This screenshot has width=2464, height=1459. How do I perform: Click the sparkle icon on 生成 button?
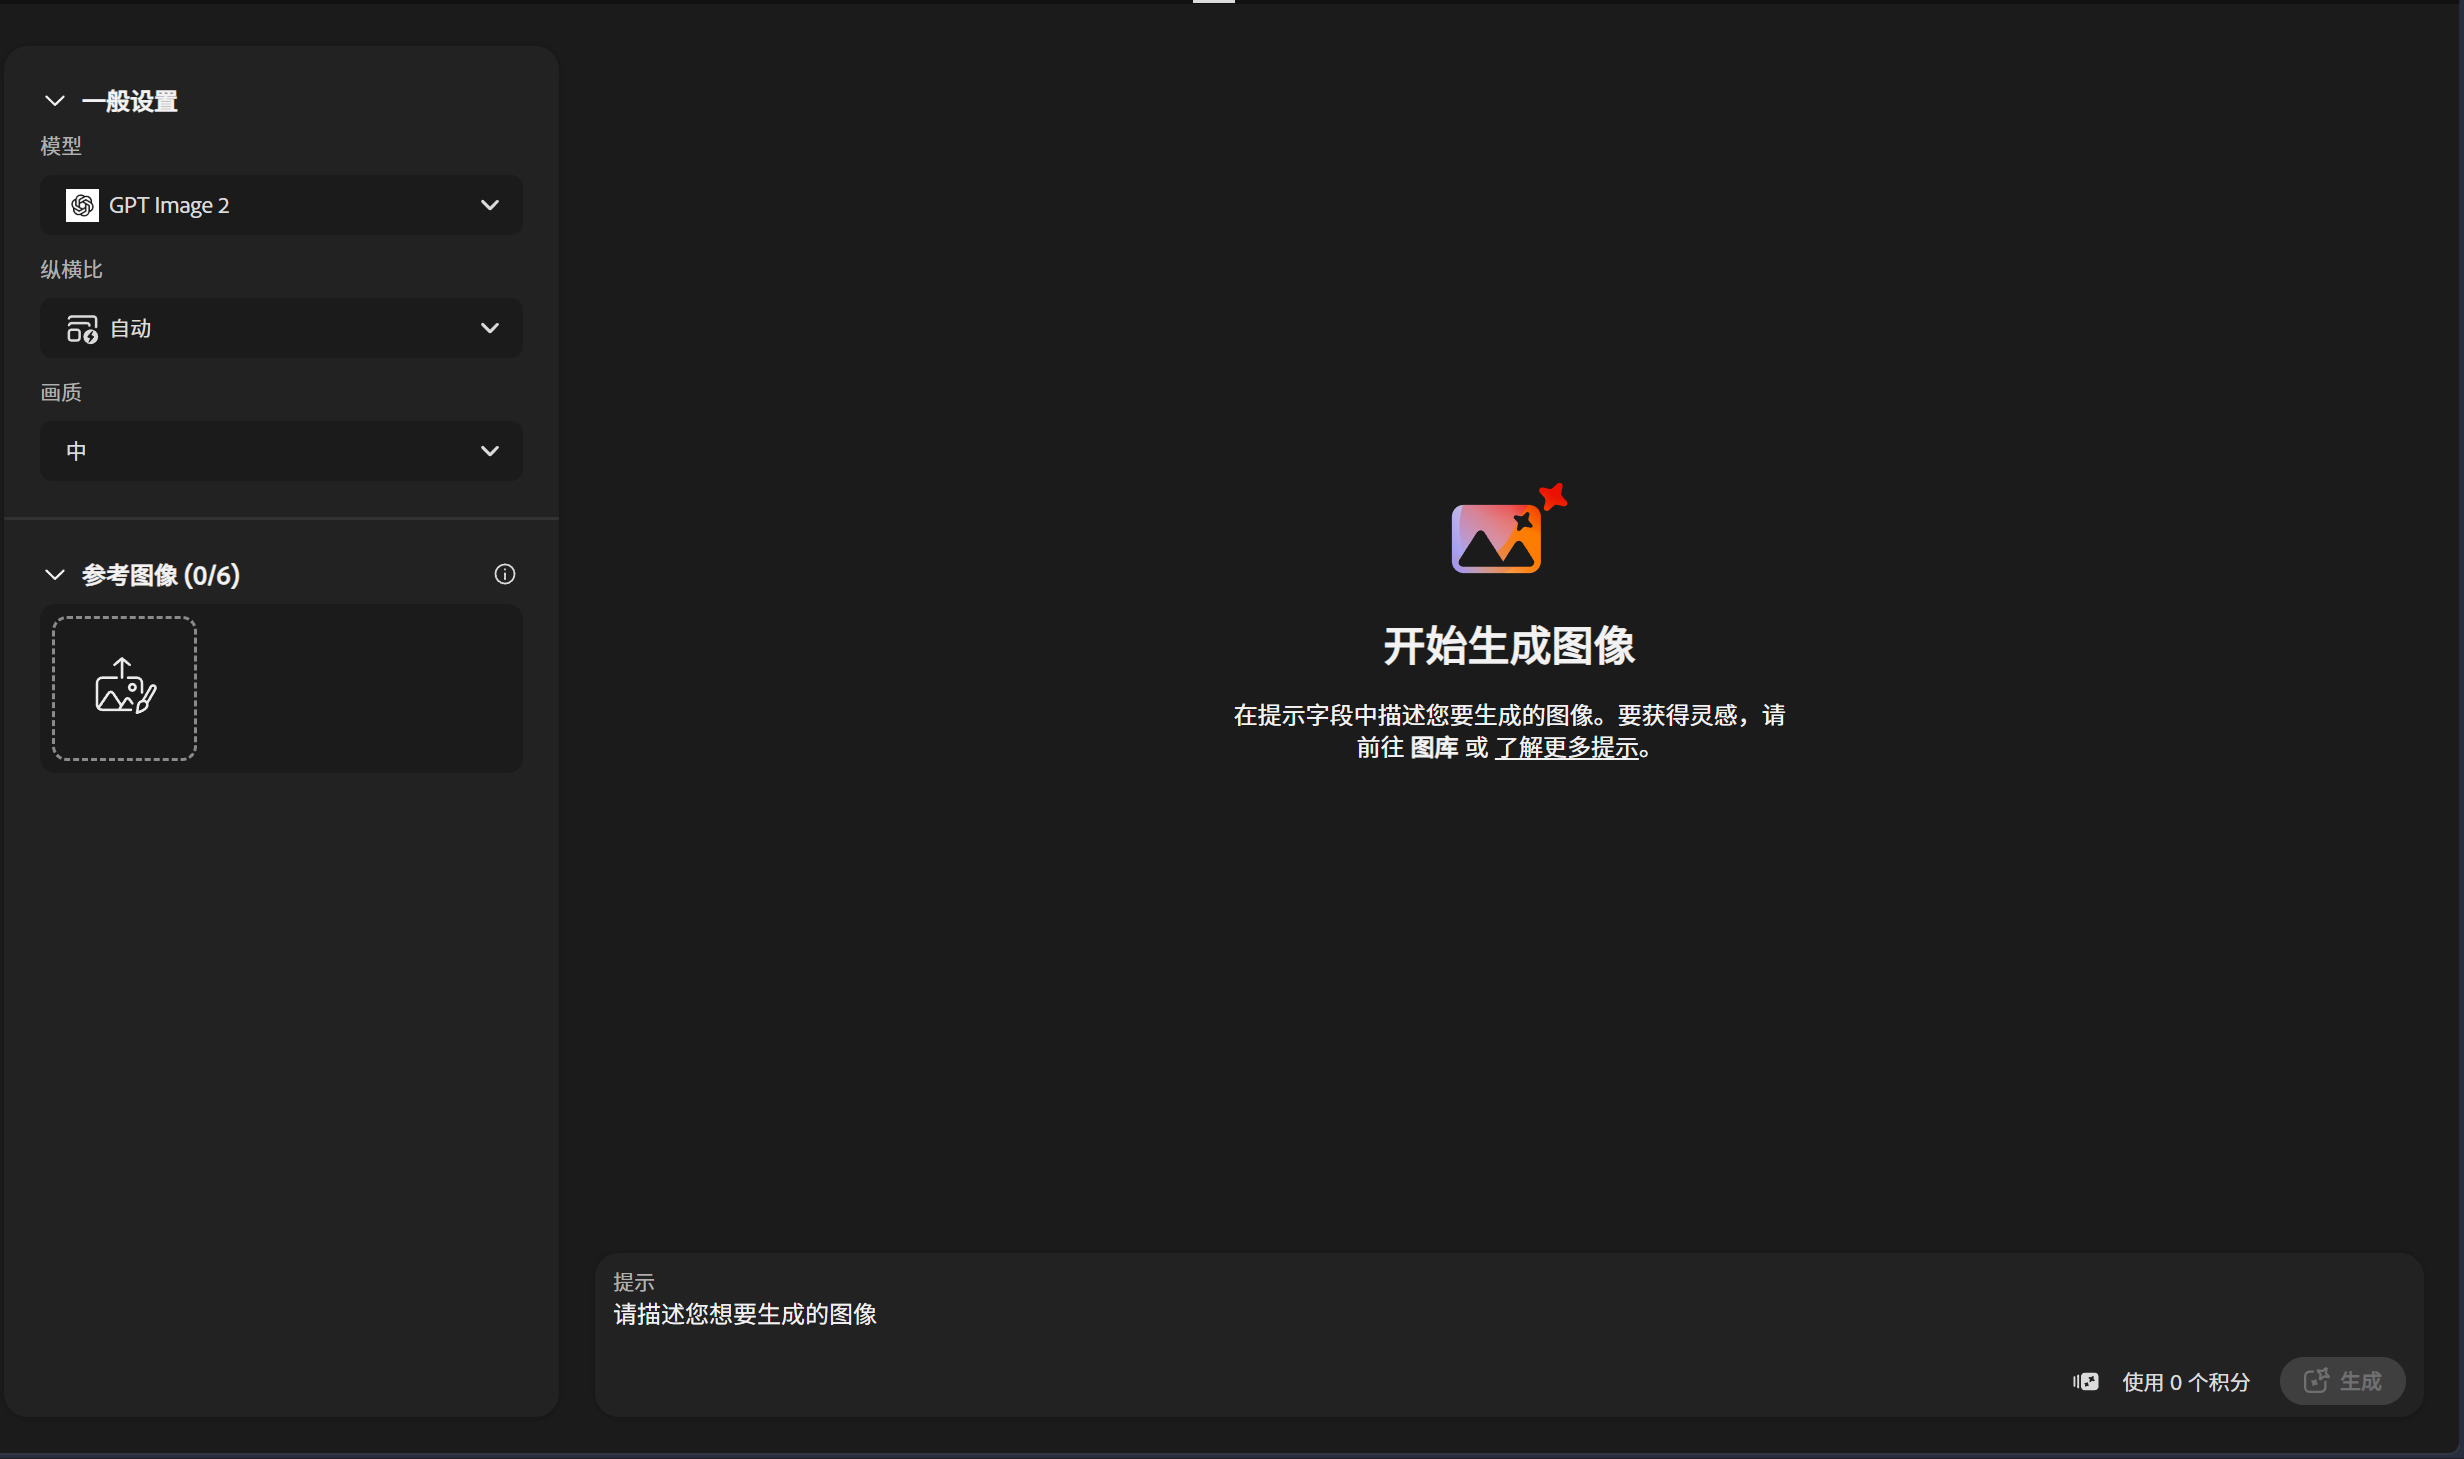(2316, 1380)
